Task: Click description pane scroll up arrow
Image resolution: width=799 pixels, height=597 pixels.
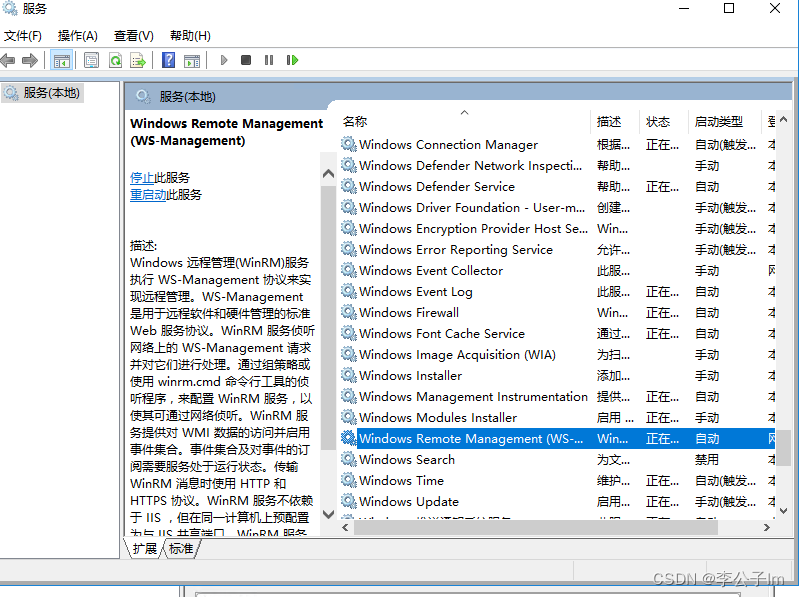Action: coord(329,174)
